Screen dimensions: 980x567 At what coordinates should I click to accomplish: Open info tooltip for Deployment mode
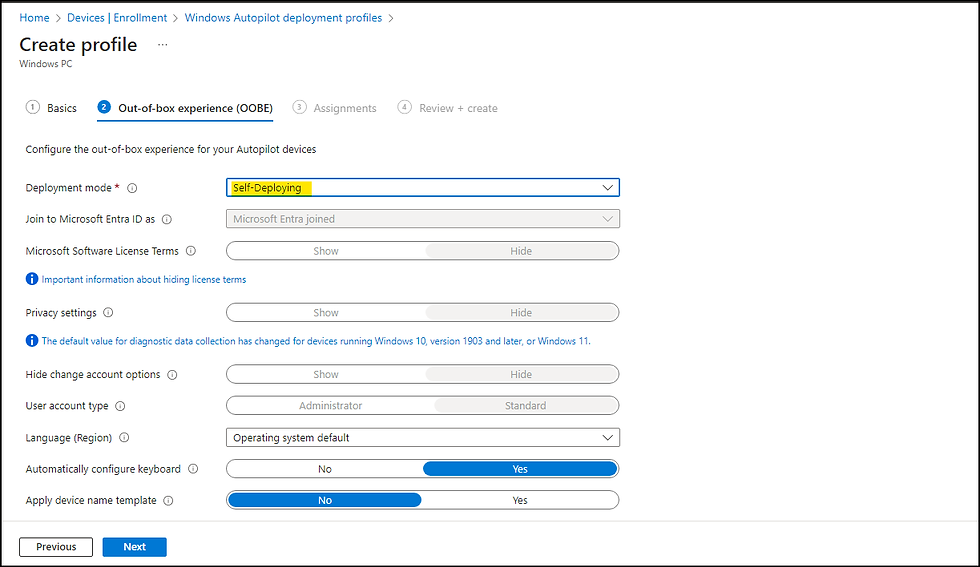(x=132, y=188)
